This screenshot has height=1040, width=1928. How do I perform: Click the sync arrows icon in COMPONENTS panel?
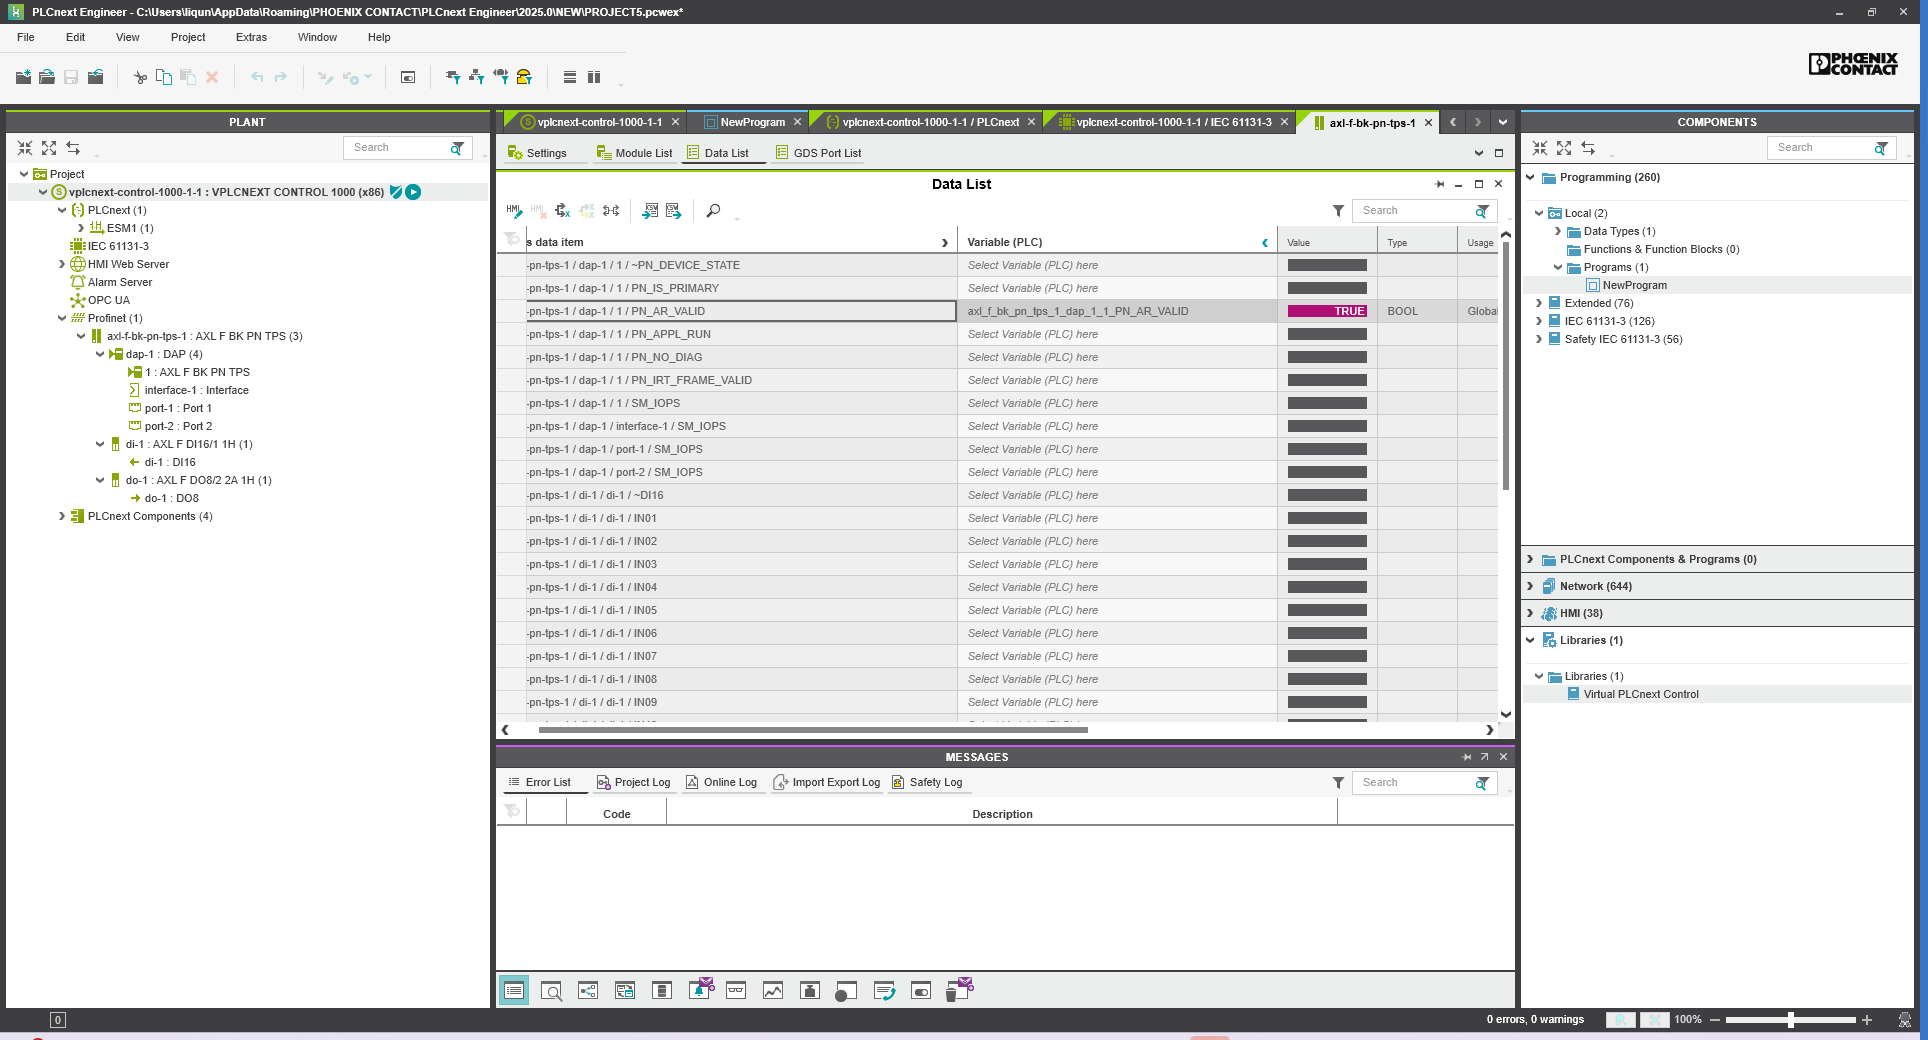coord(1588,148)
